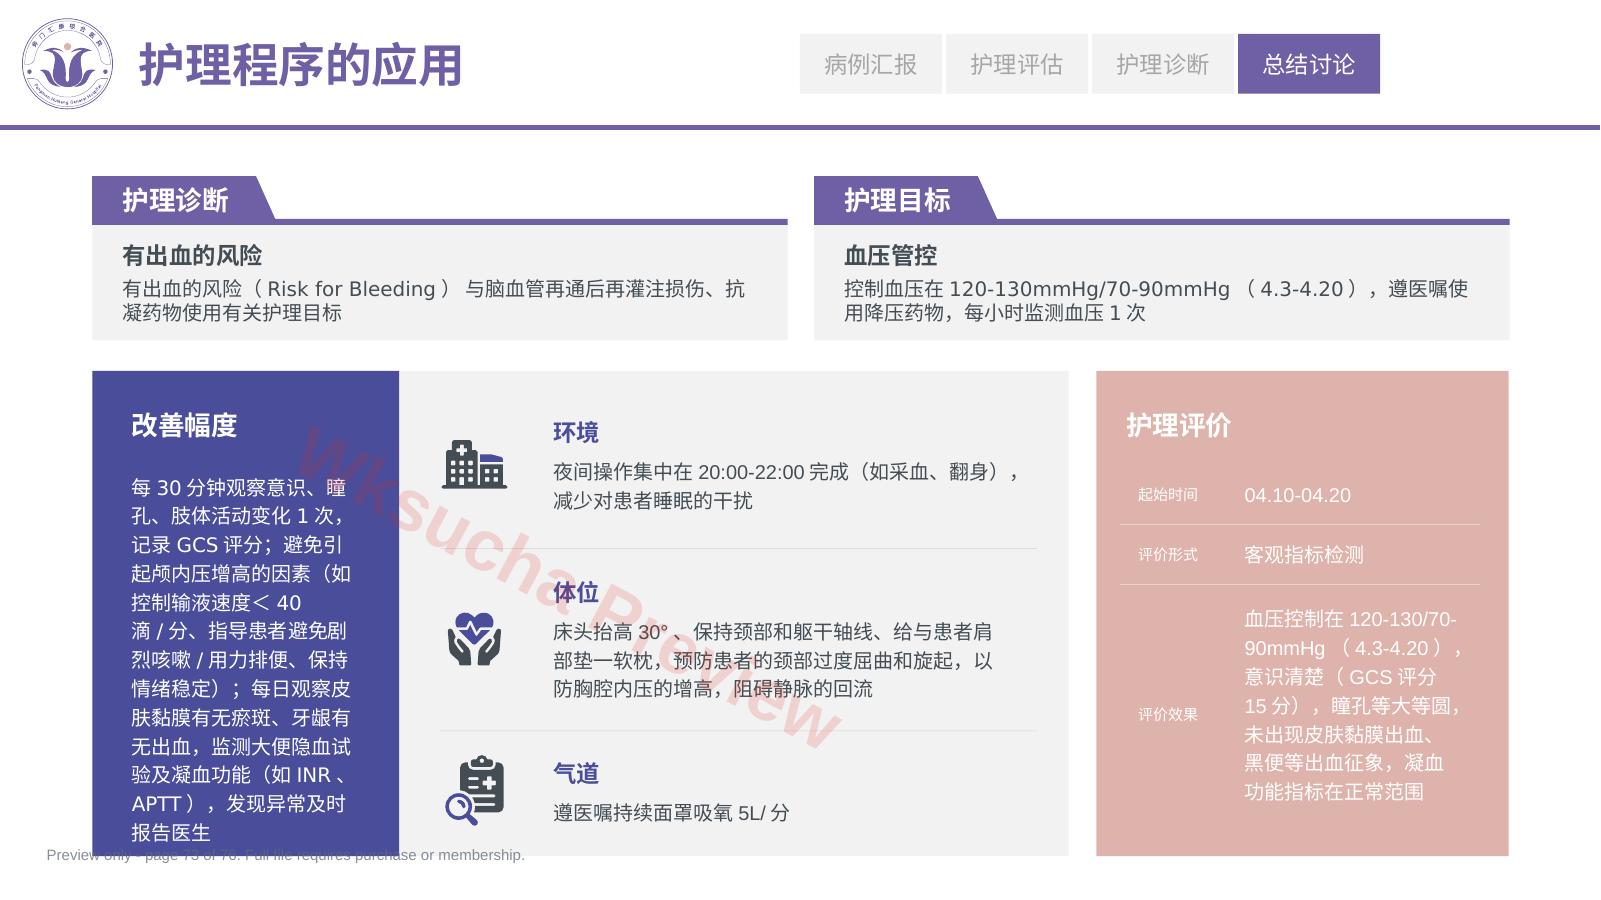Select the highlighted 总结讨论 tab

click(1308, 64)
